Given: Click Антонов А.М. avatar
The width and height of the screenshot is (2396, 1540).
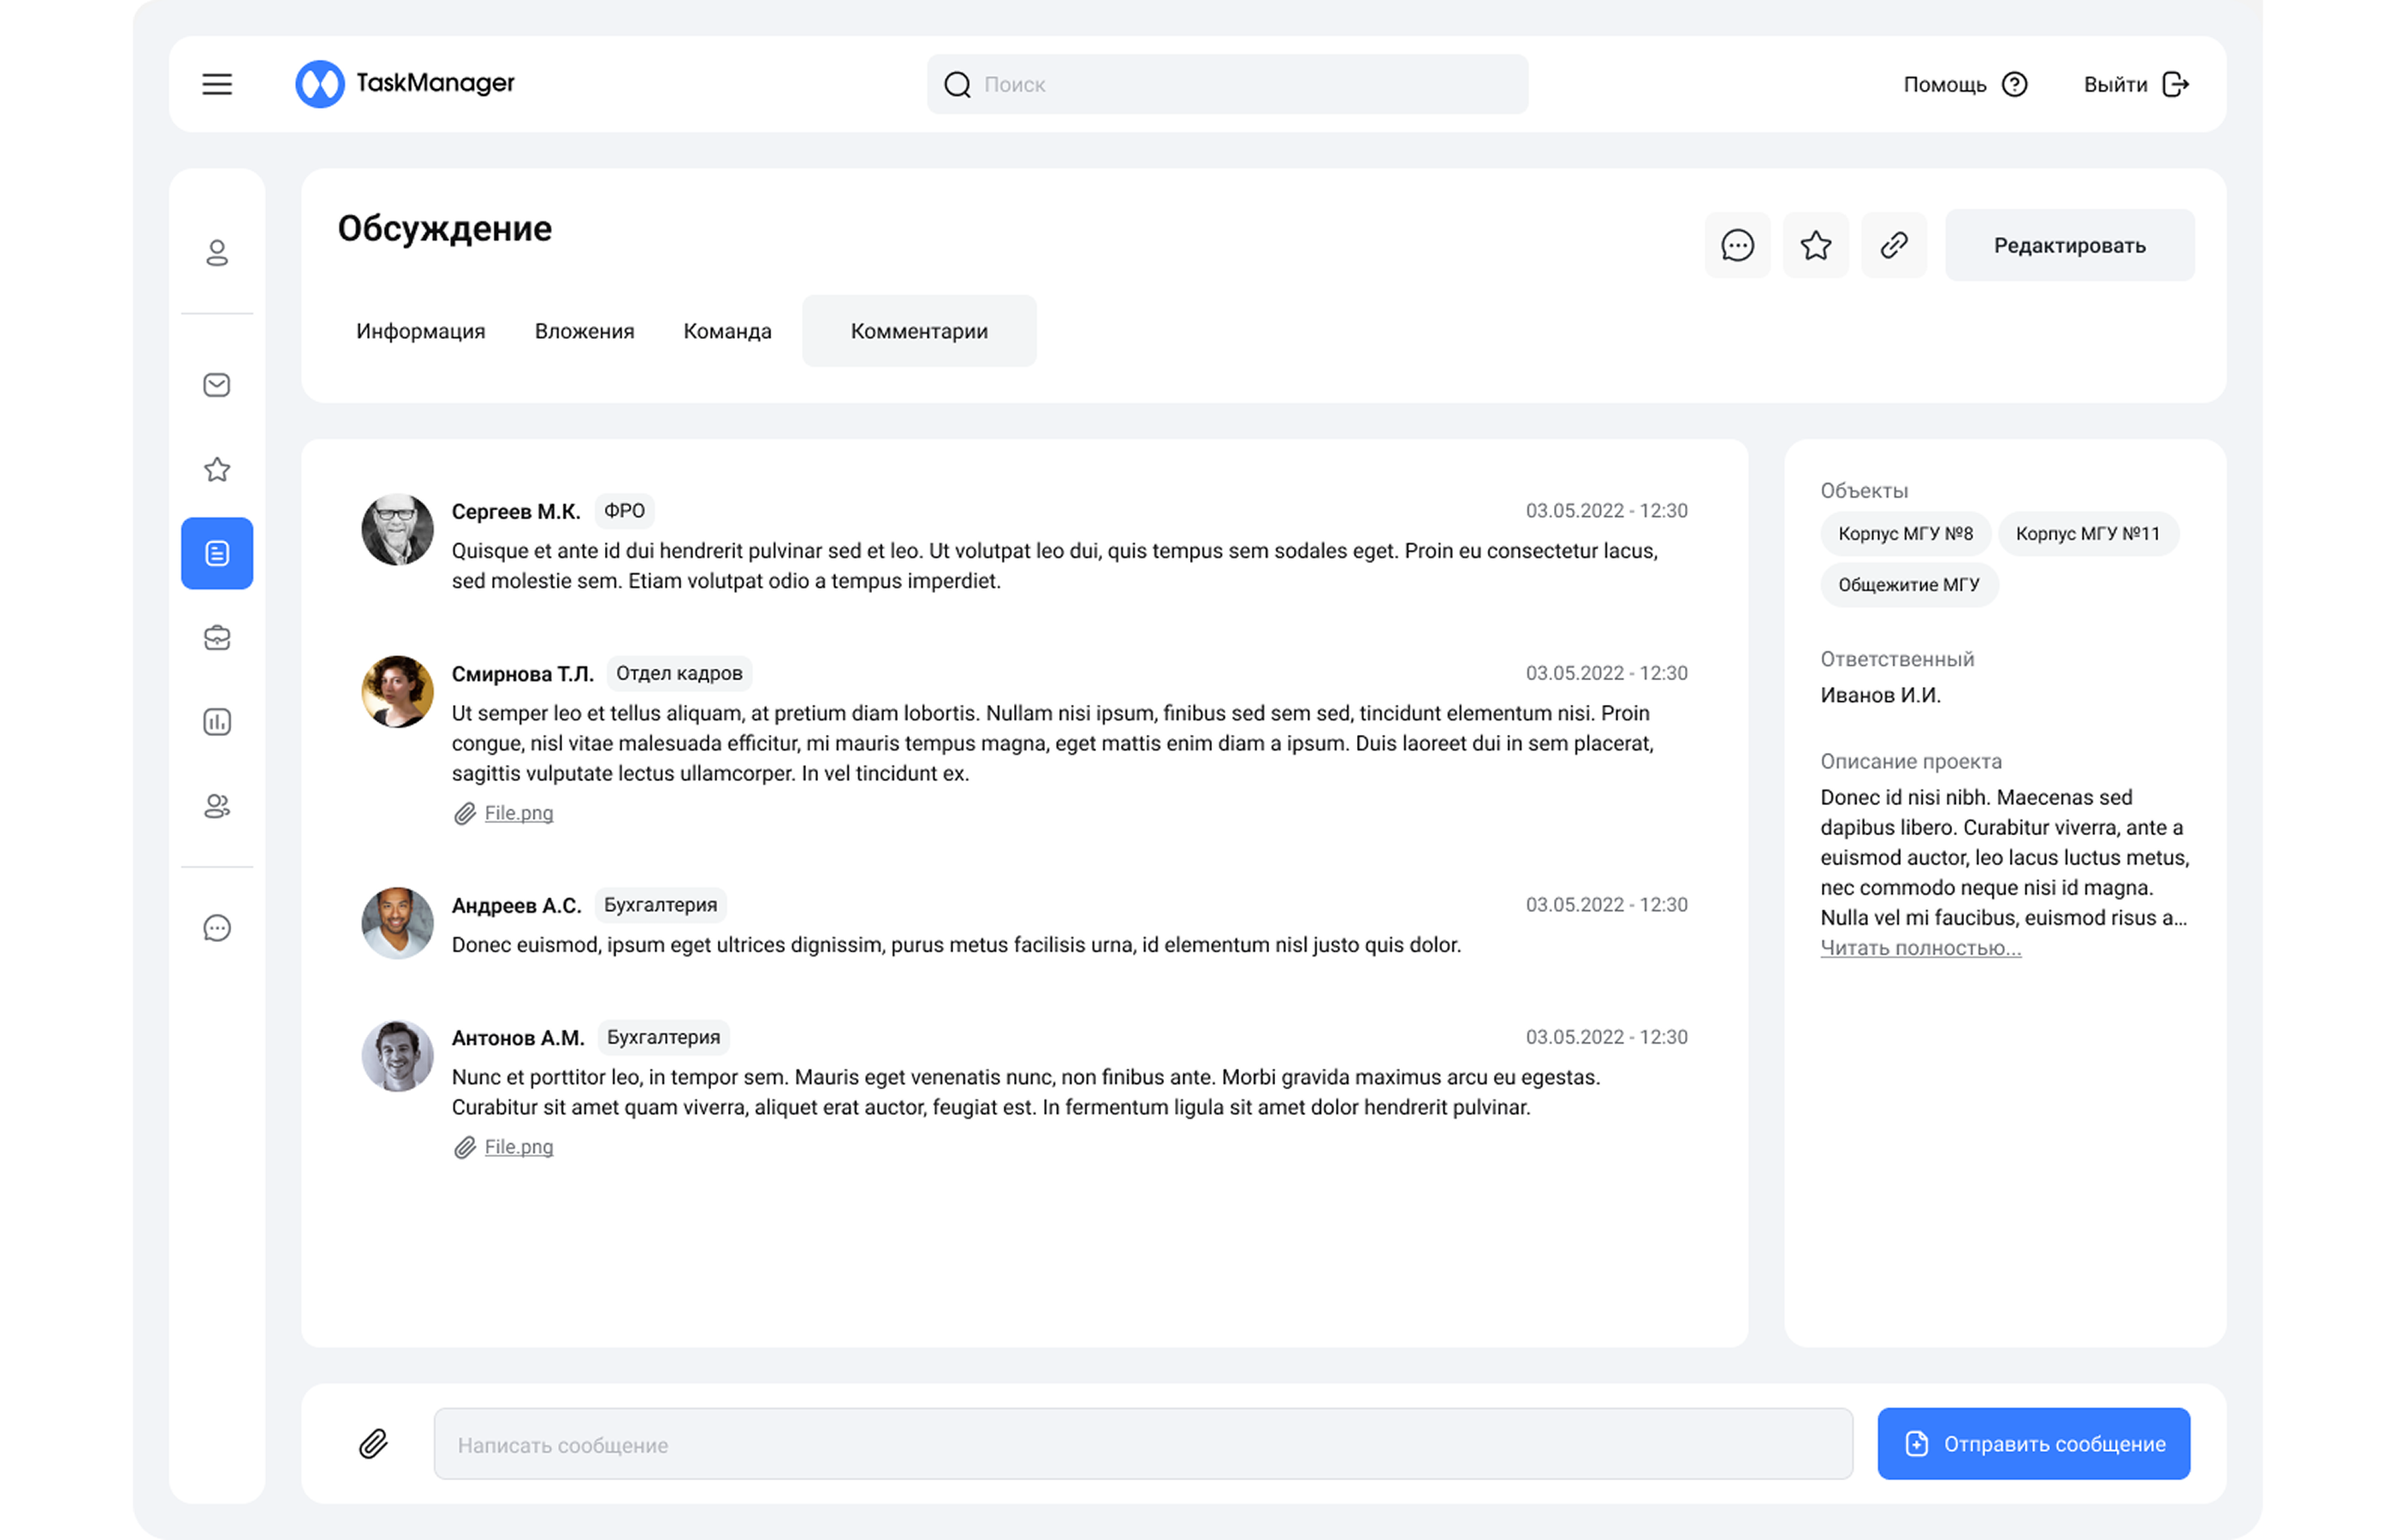Looking at the screenshot, I should [x=397, y=1055].
